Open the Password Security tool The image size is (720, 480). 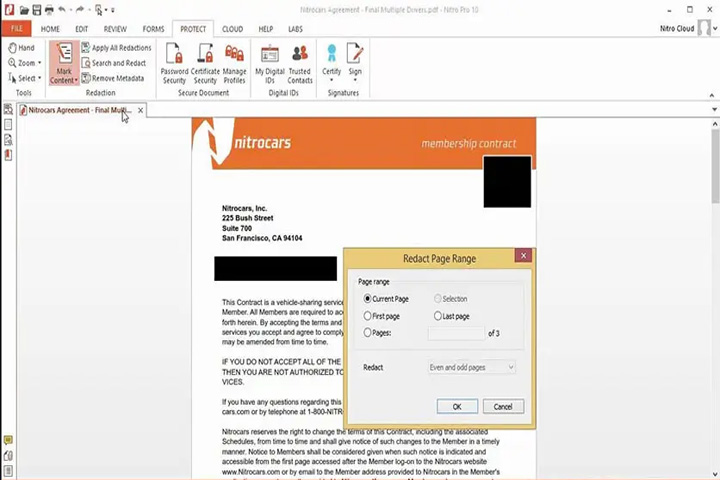point(174,63)
